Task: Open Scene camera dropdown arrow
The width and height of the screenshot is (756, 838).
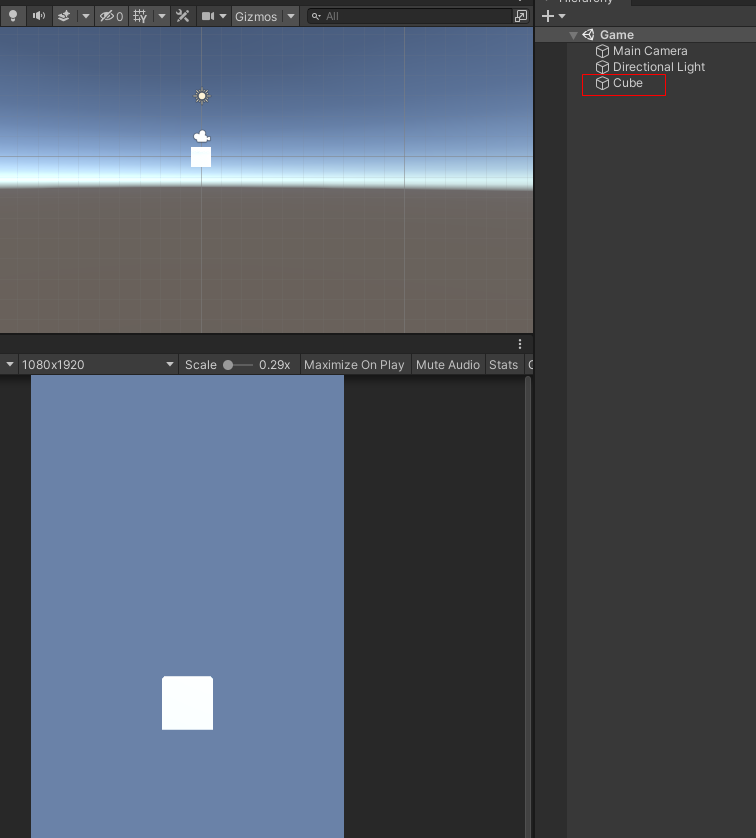Action: tap(223, 16)
